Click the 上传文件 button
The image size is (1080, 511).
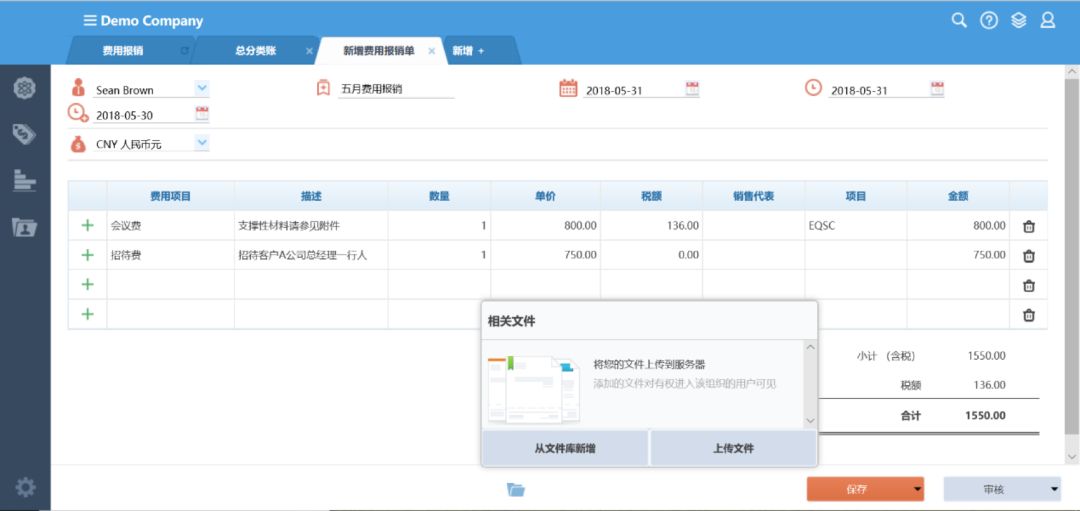tap(733, 448)
